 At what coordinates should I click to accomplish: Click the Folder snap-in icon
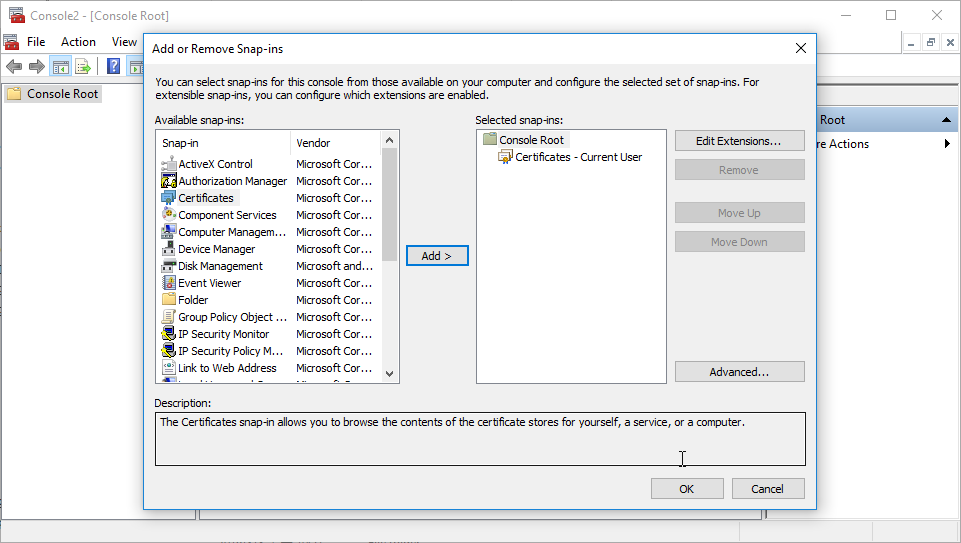click(169, 299)
